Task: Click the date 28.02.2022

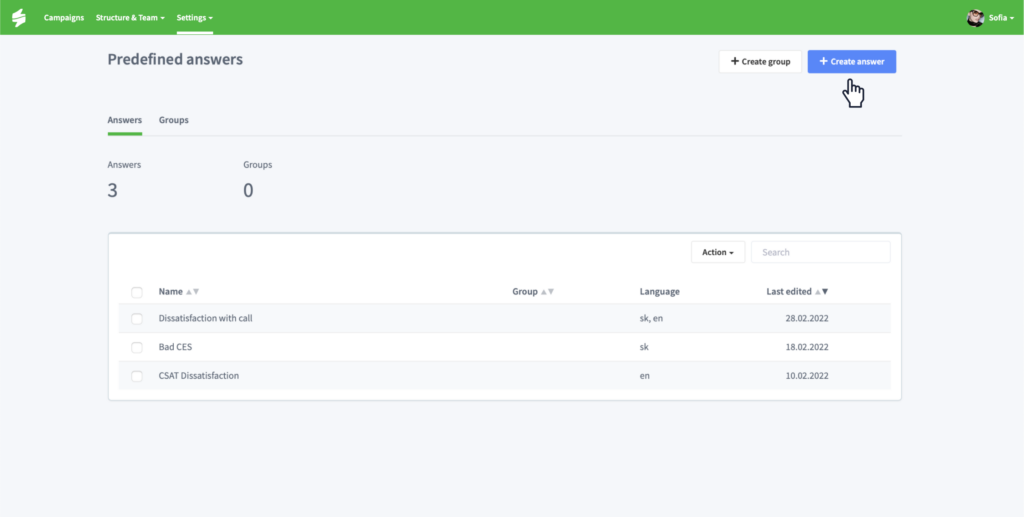Action: pos(807,319)
